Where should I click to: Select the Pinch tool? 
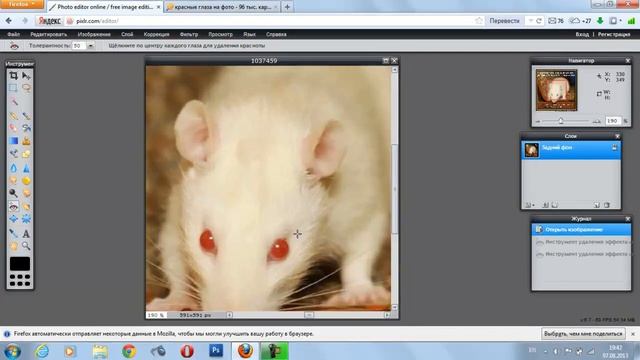pyautogui.click(x=26, y=219)
